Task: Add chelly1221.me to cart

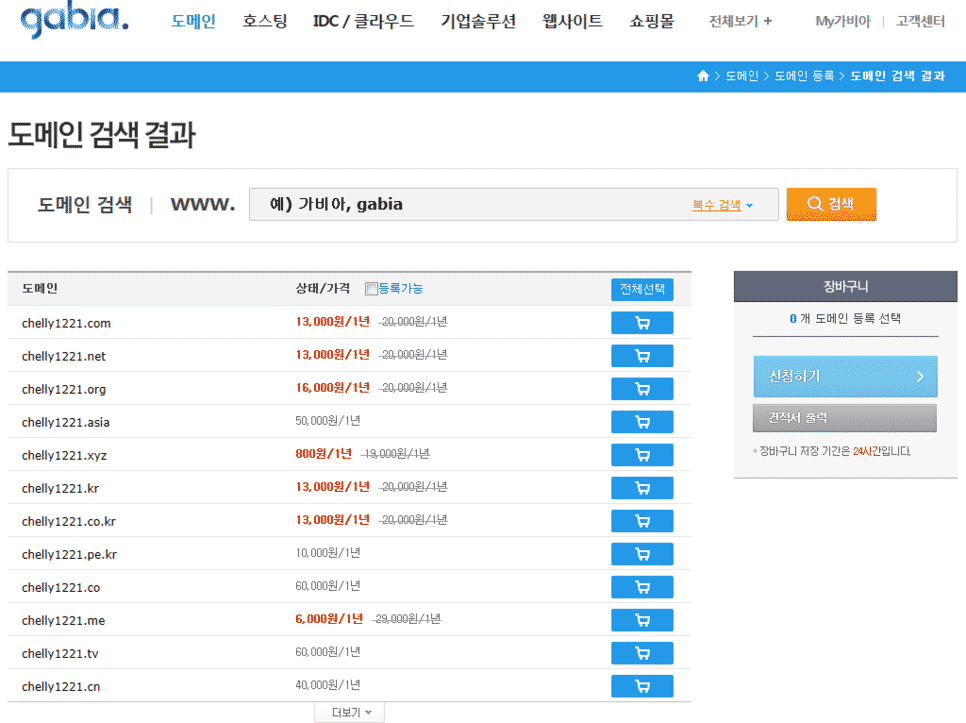Action: (642, 620)
